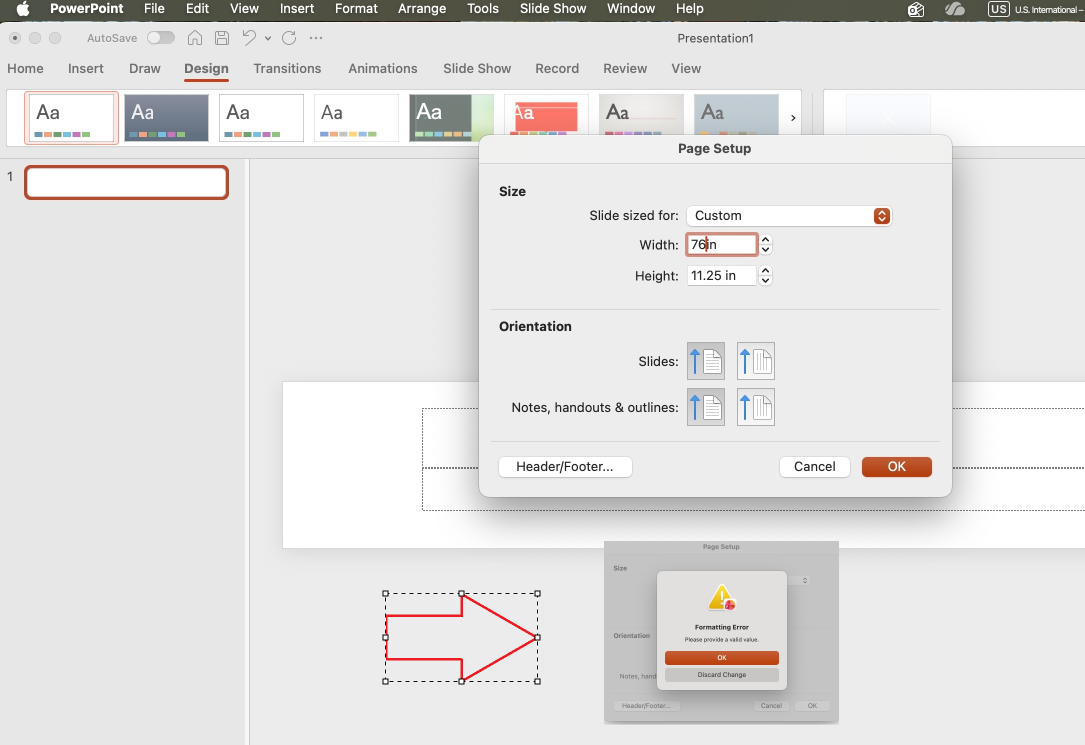1085x745 pixels.
Task: Decrease Height with the stepper down arrow
Action: click(765, 281)
